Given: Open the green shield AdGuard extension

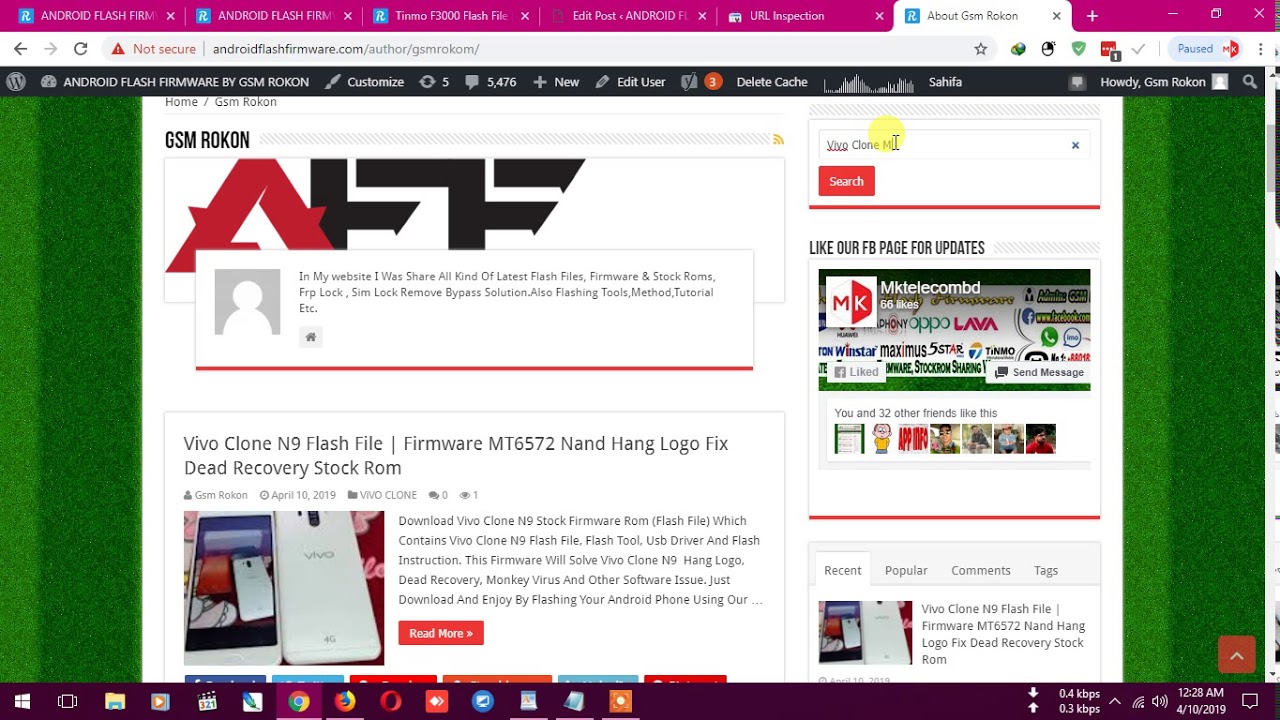Looking at the screenshot, I should coord(1078,48).
